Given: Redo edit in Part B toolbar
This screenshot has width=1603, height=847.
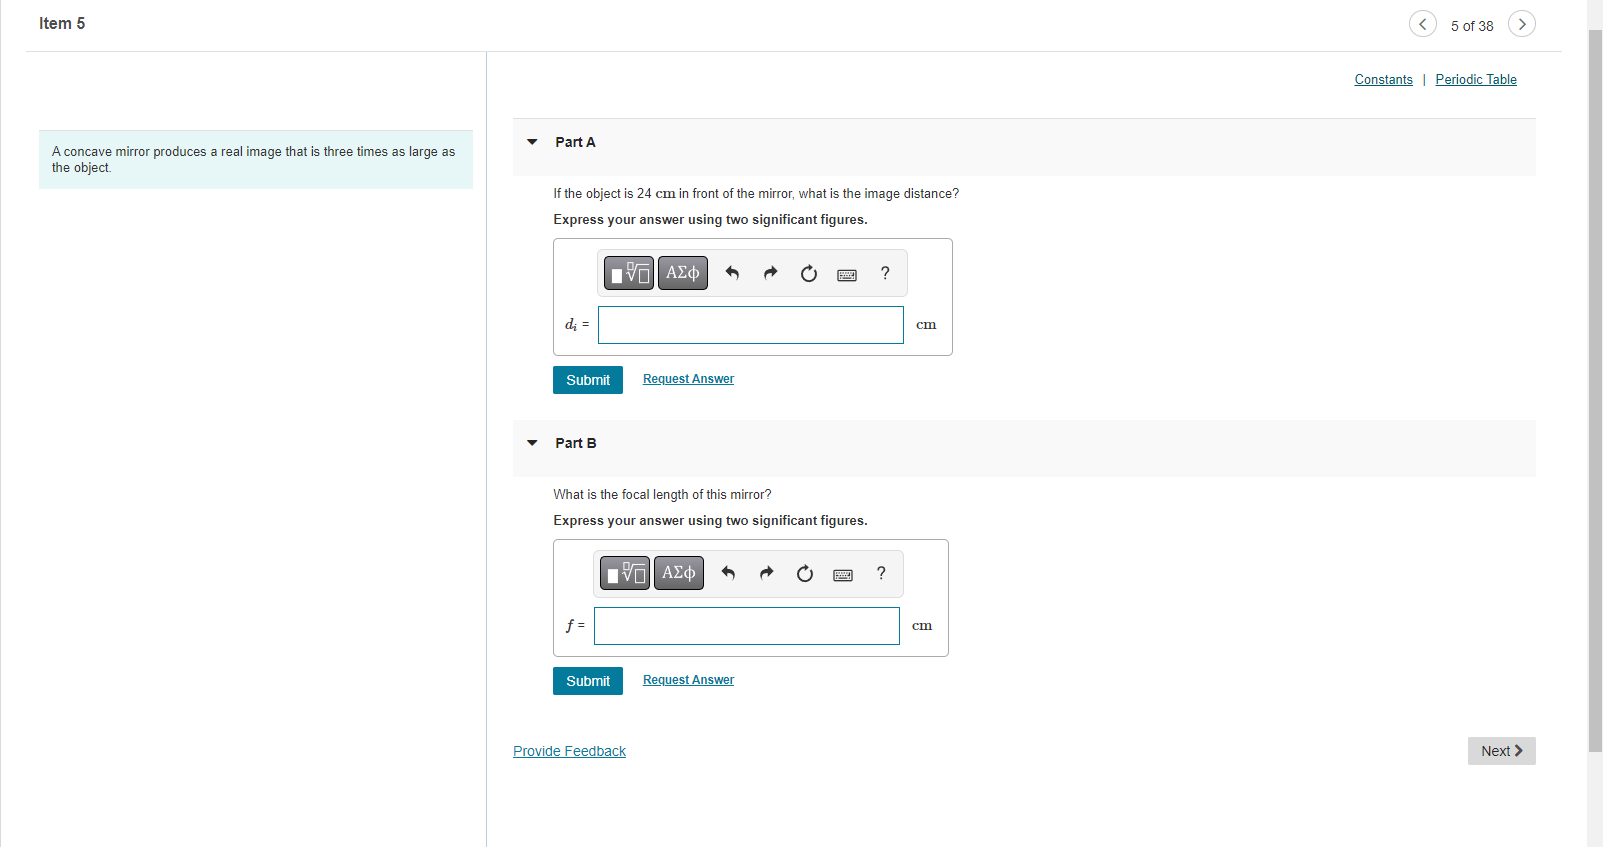Looking at the screenshot, I should 766,573.
